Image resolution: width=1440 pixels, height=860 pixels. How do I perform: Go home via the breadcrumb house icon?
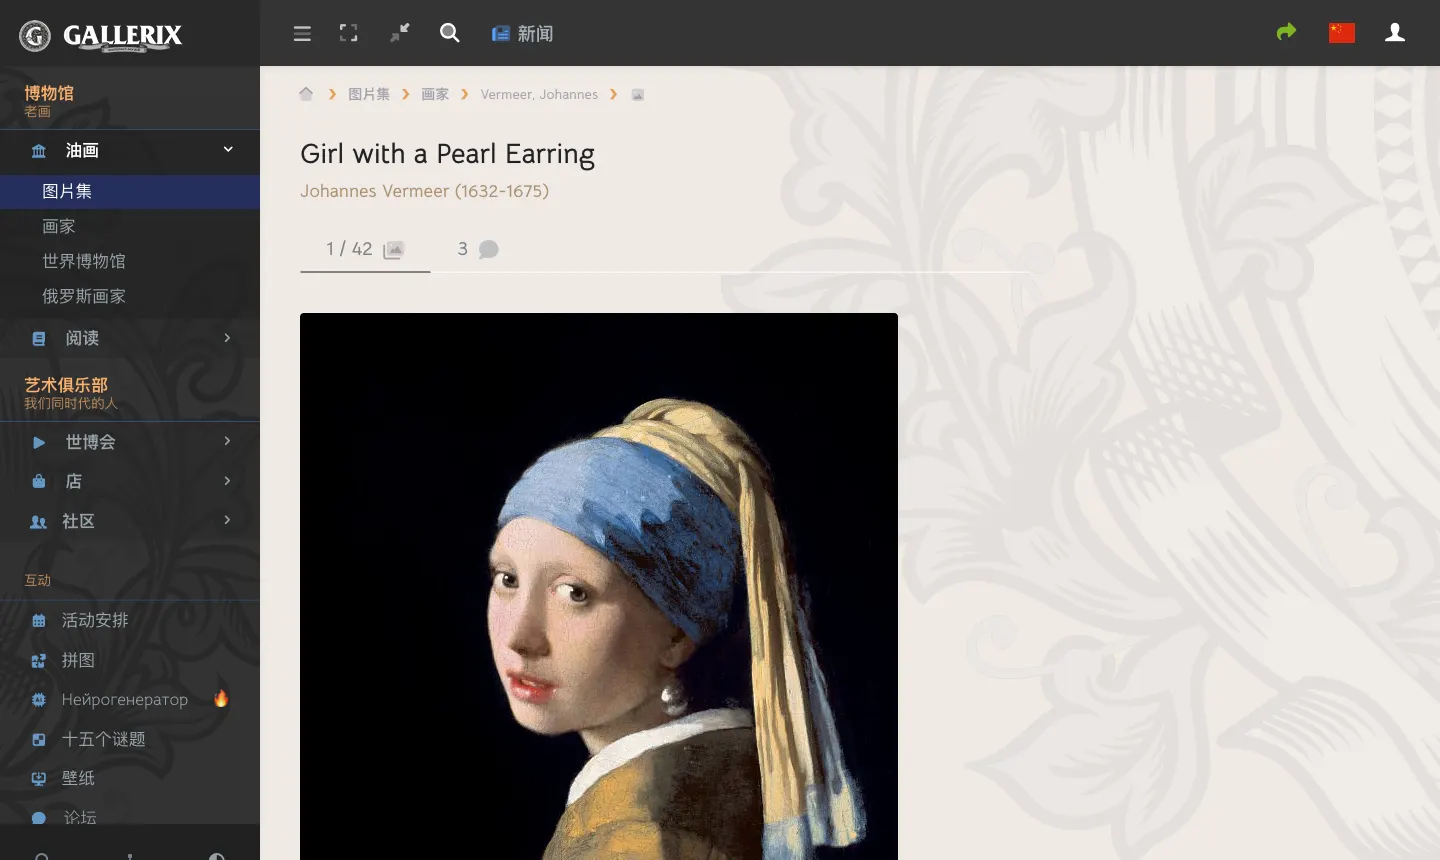(x=306, y=94)
